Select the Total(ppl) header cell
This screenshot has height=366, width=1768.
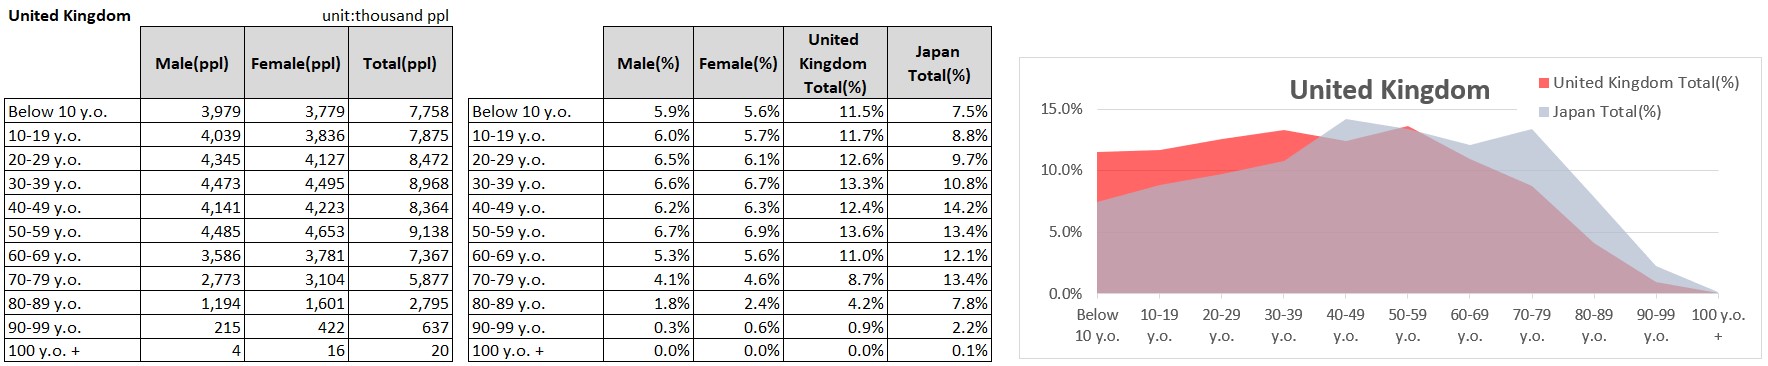tap(400, 63)
